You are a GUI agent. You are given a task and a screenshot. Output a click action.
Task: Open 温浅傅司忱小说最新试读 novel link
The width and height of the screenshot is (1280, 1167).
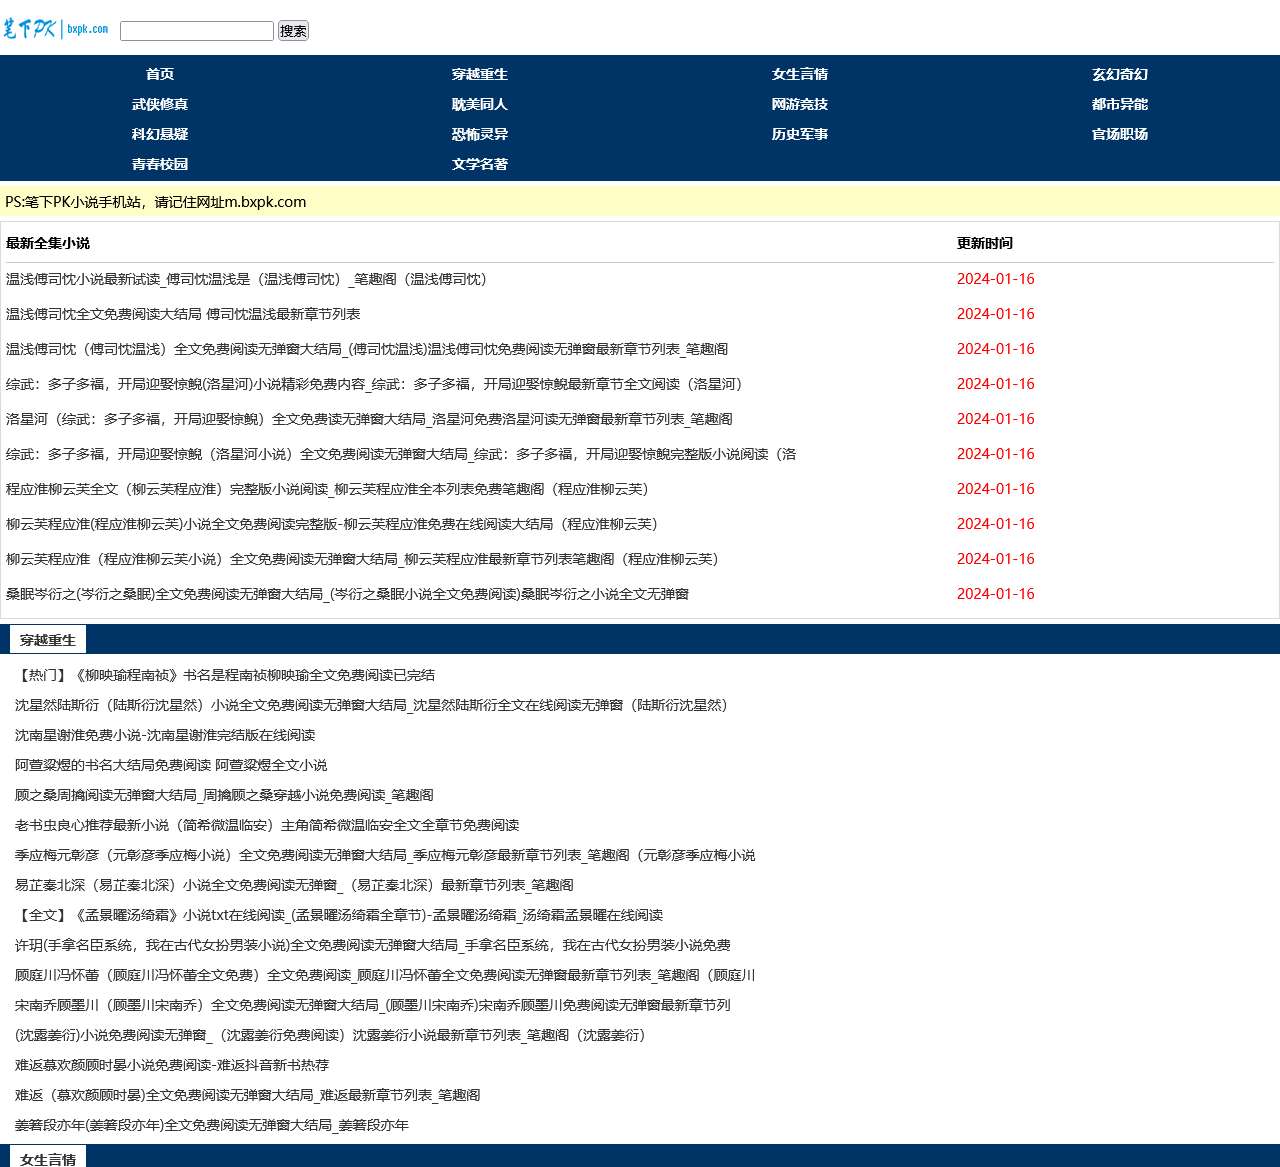246,279
